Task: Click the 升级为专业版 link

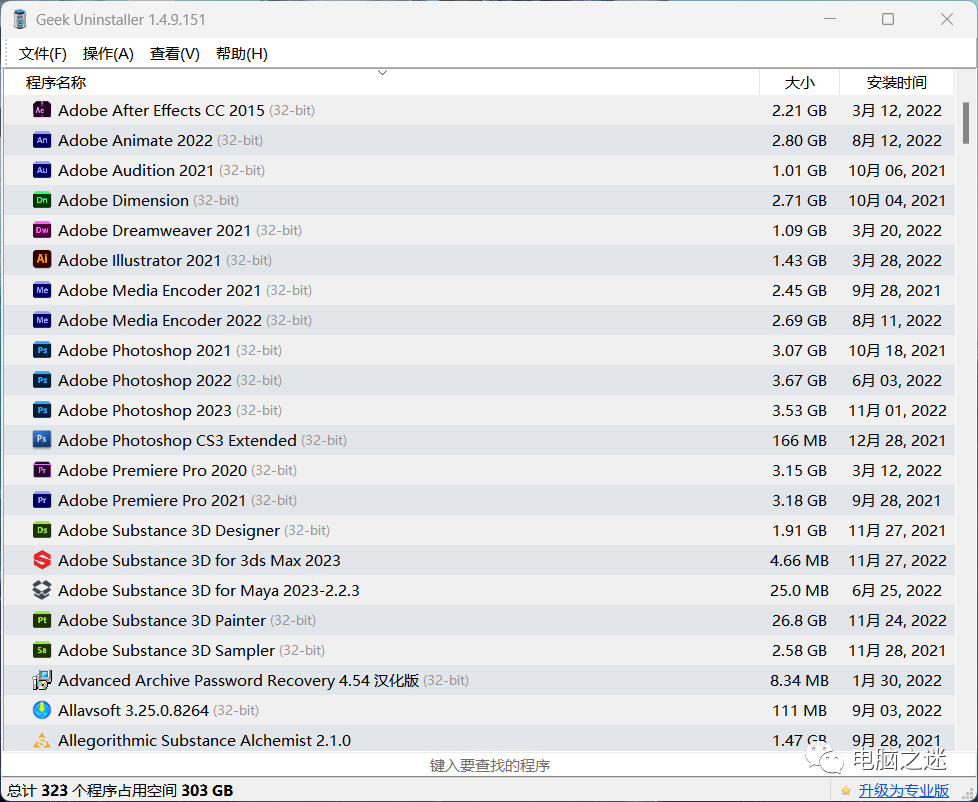Action: [x=904, y=791]
